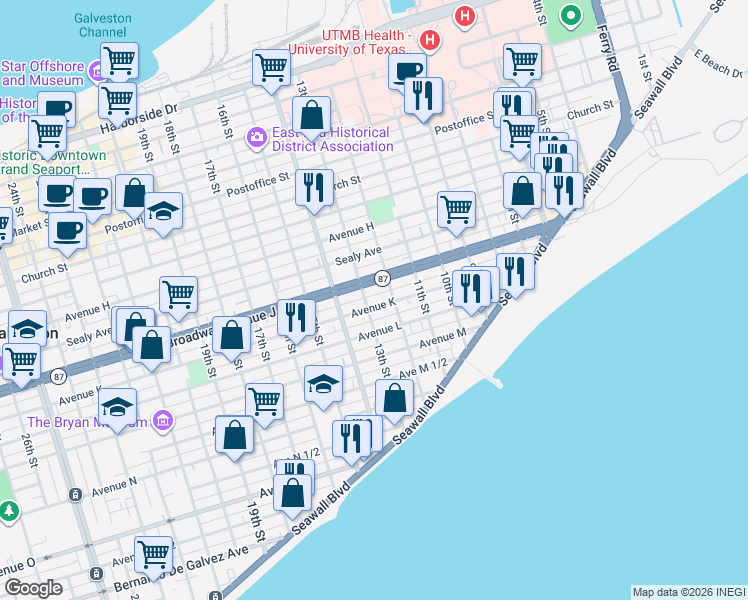Screen dimensions: 748x600
Task: Open the East End Historical District Association label
Action: tap(332, 139)
